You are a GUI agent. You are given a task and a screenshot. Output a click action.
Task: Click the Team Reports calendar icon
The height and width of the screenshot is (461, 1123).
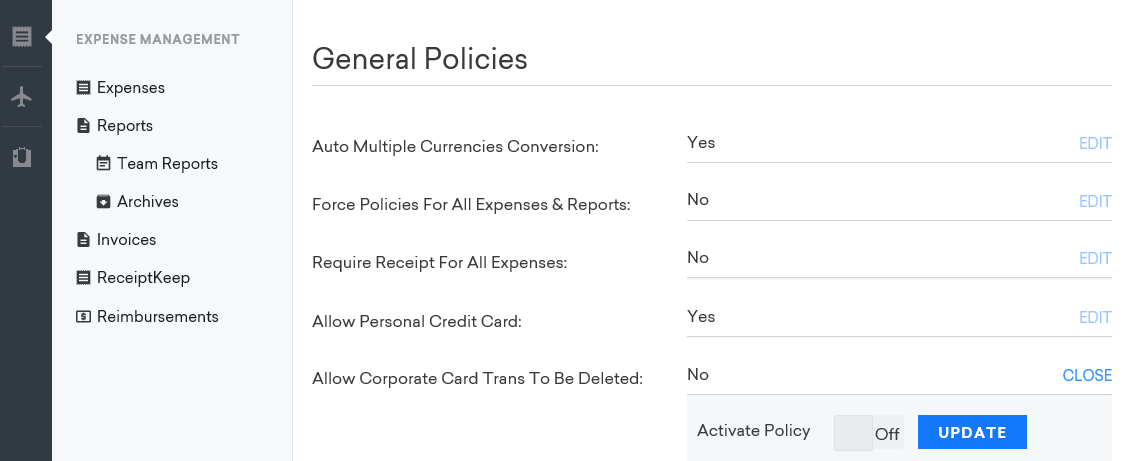tap(104, 164)
